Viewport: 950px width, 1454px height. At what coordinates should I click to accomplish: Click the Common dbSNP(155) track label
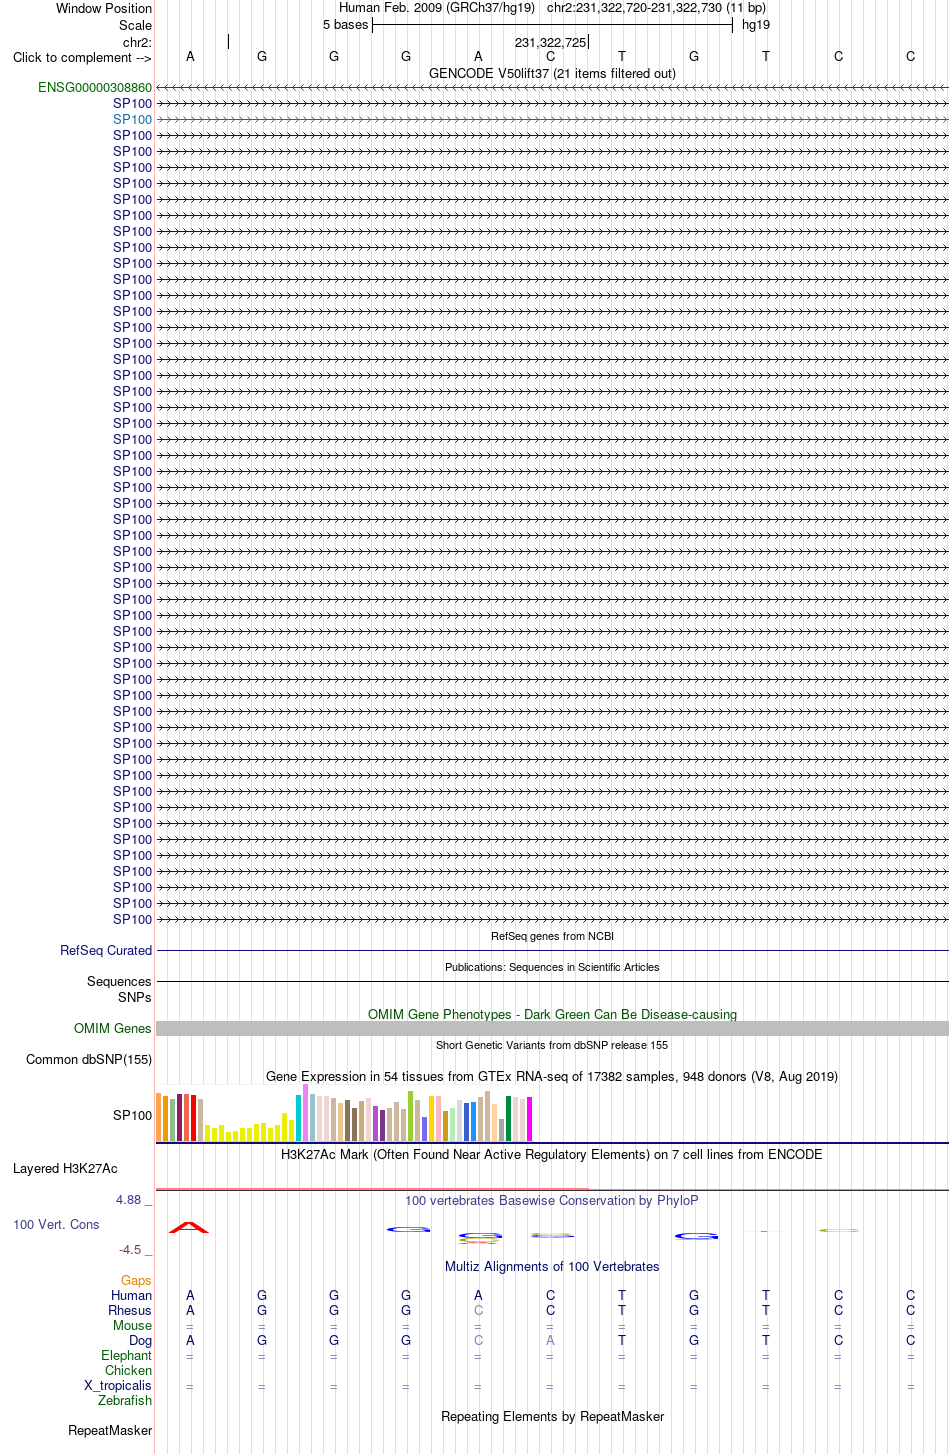89,1060
